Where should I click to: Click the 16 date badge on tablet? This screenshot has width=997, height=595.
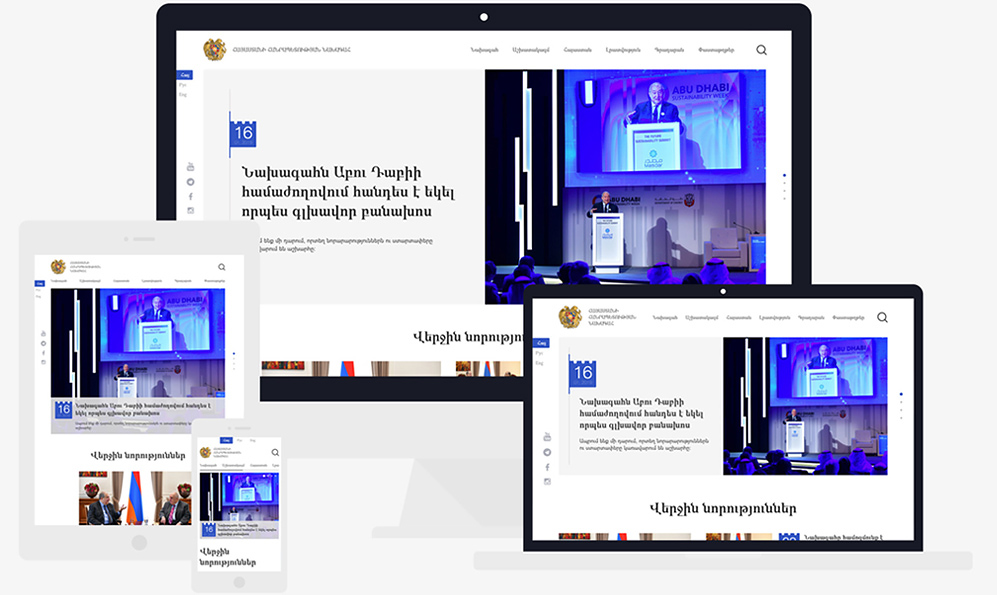63,409
